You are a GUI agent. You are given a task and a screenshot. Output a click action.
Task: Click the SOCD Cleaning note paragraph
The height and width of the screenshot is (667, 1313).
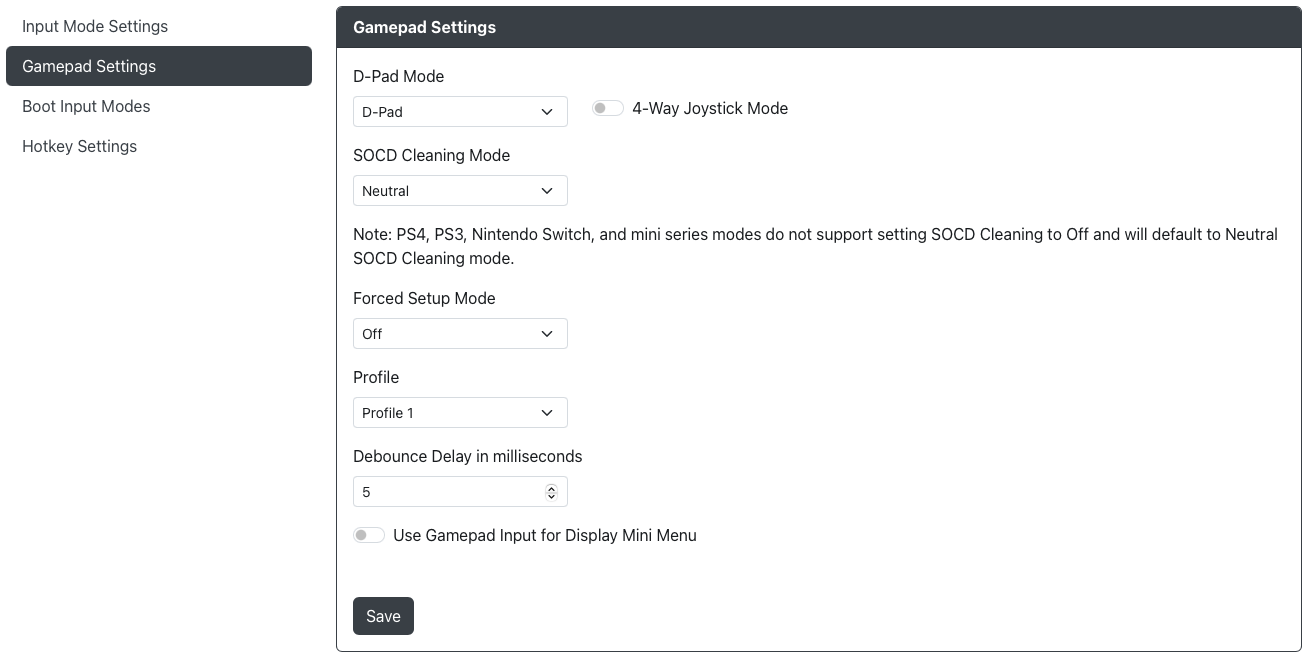[x=816, y=246]
